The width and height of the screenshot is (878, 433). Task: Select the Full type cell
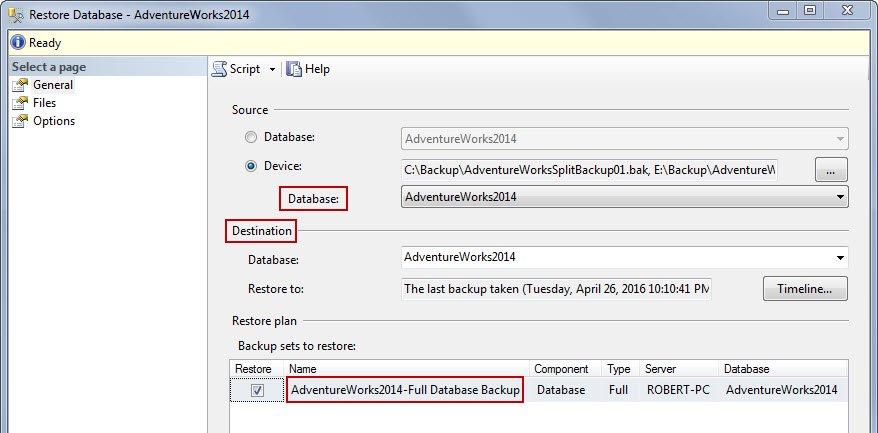pos(618,390)
